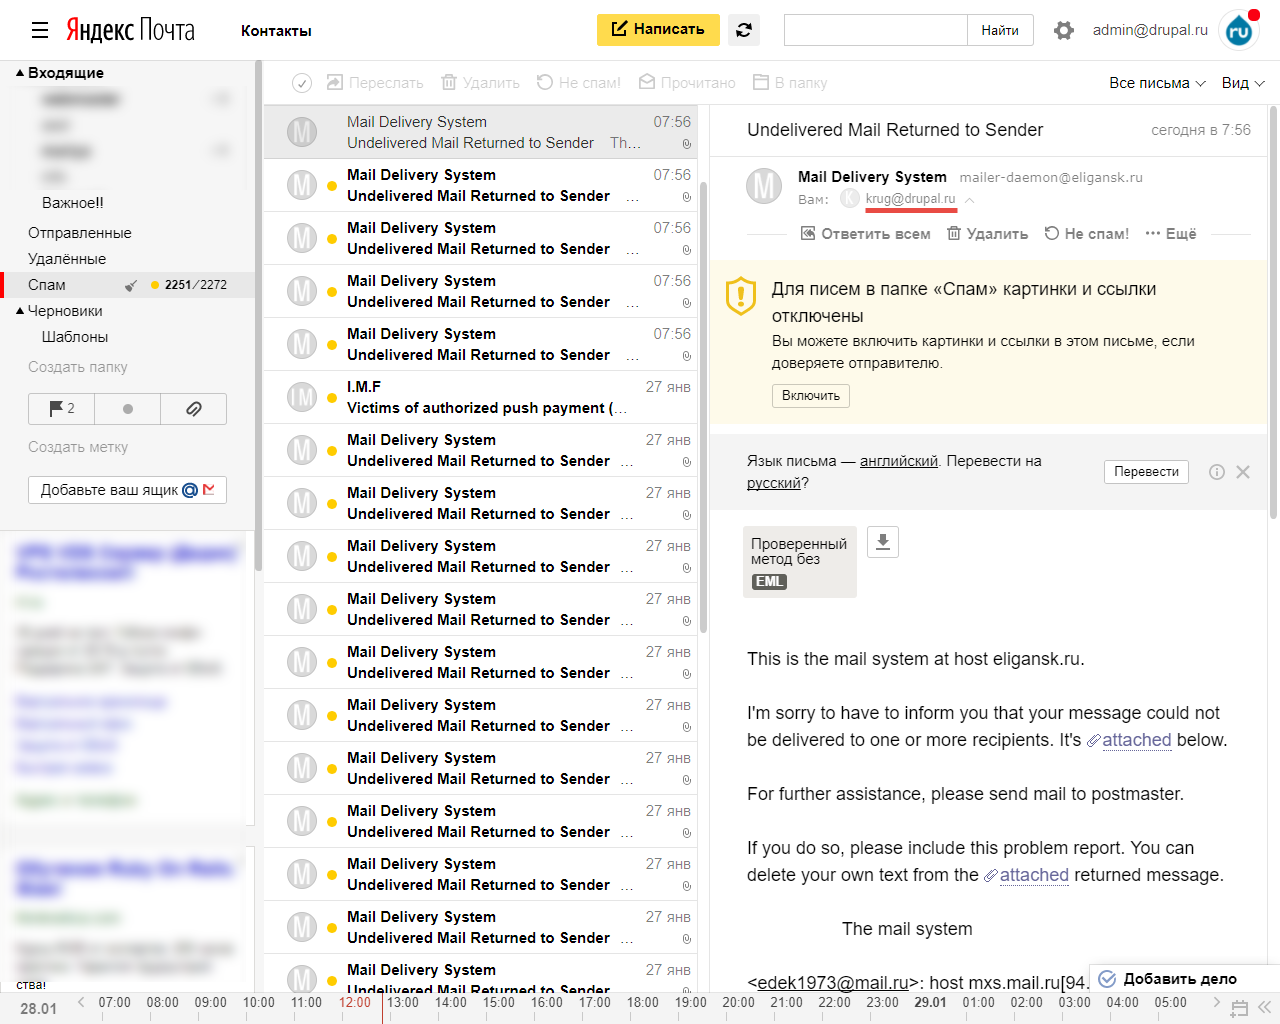1280x1024 pixels.
Task: Filter messages with attachments
Action: (x=194, y=409)
